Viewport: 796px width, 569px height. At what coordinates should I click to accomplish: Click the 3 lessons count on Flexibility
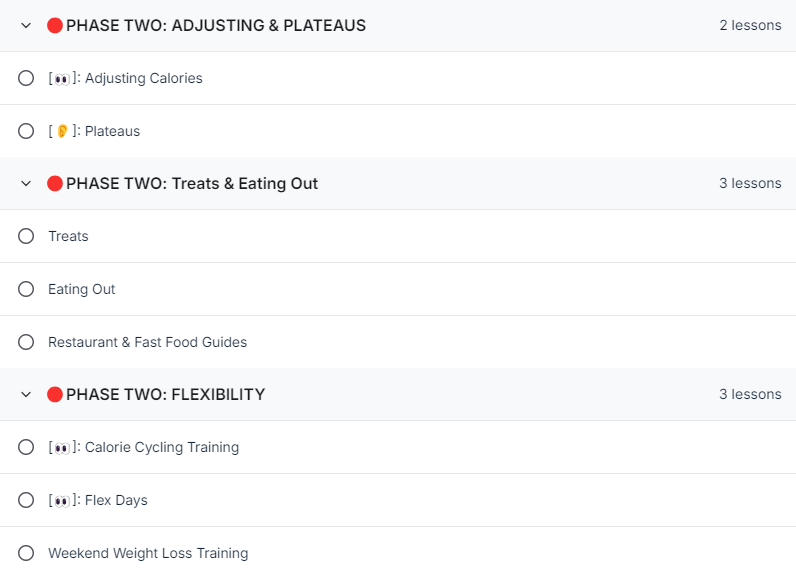click(750, 394)
